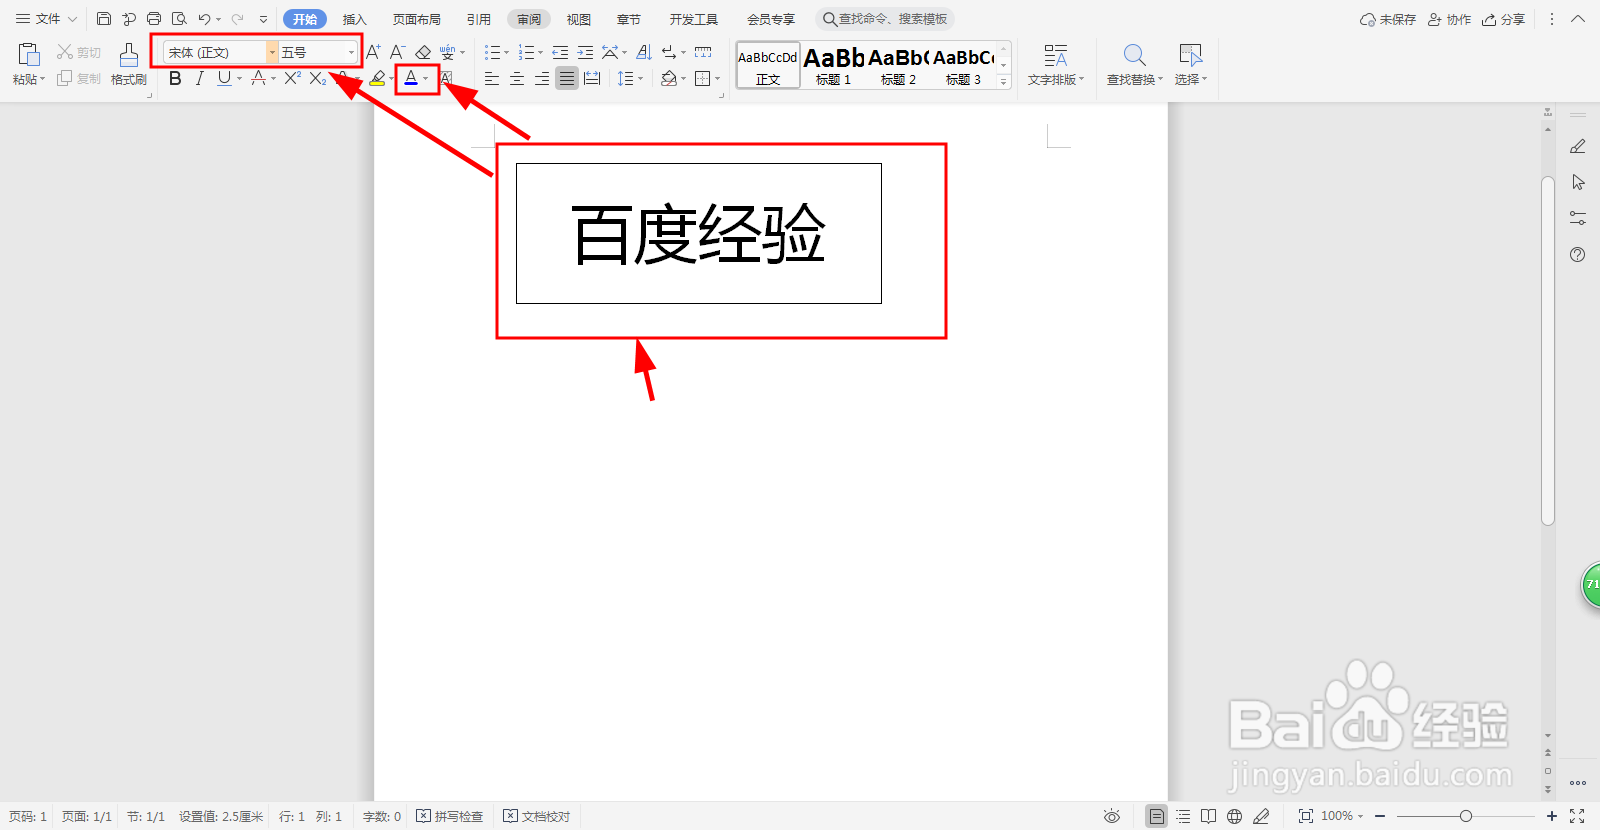Toggle Bold formatting
1600x830 pixels.
click(175, 78)
